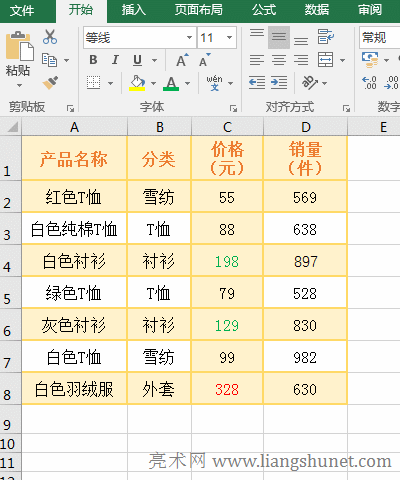Select the sales cell 982
The height and width of the screenshot is (480, 400).
306,357
